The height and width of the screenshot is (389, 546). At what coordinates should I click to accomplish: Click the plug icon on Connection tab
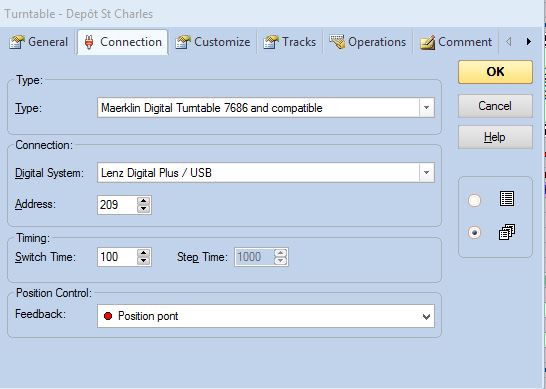point(89,42)
